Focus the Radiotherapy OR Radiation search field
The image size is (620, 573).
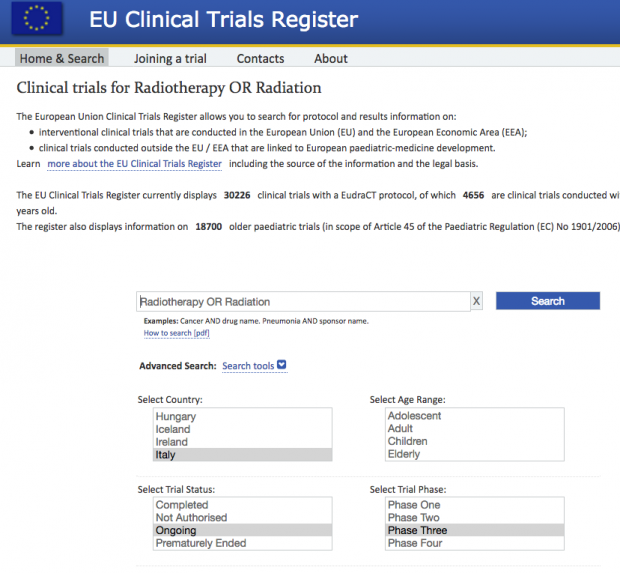[x=303, y=302]
